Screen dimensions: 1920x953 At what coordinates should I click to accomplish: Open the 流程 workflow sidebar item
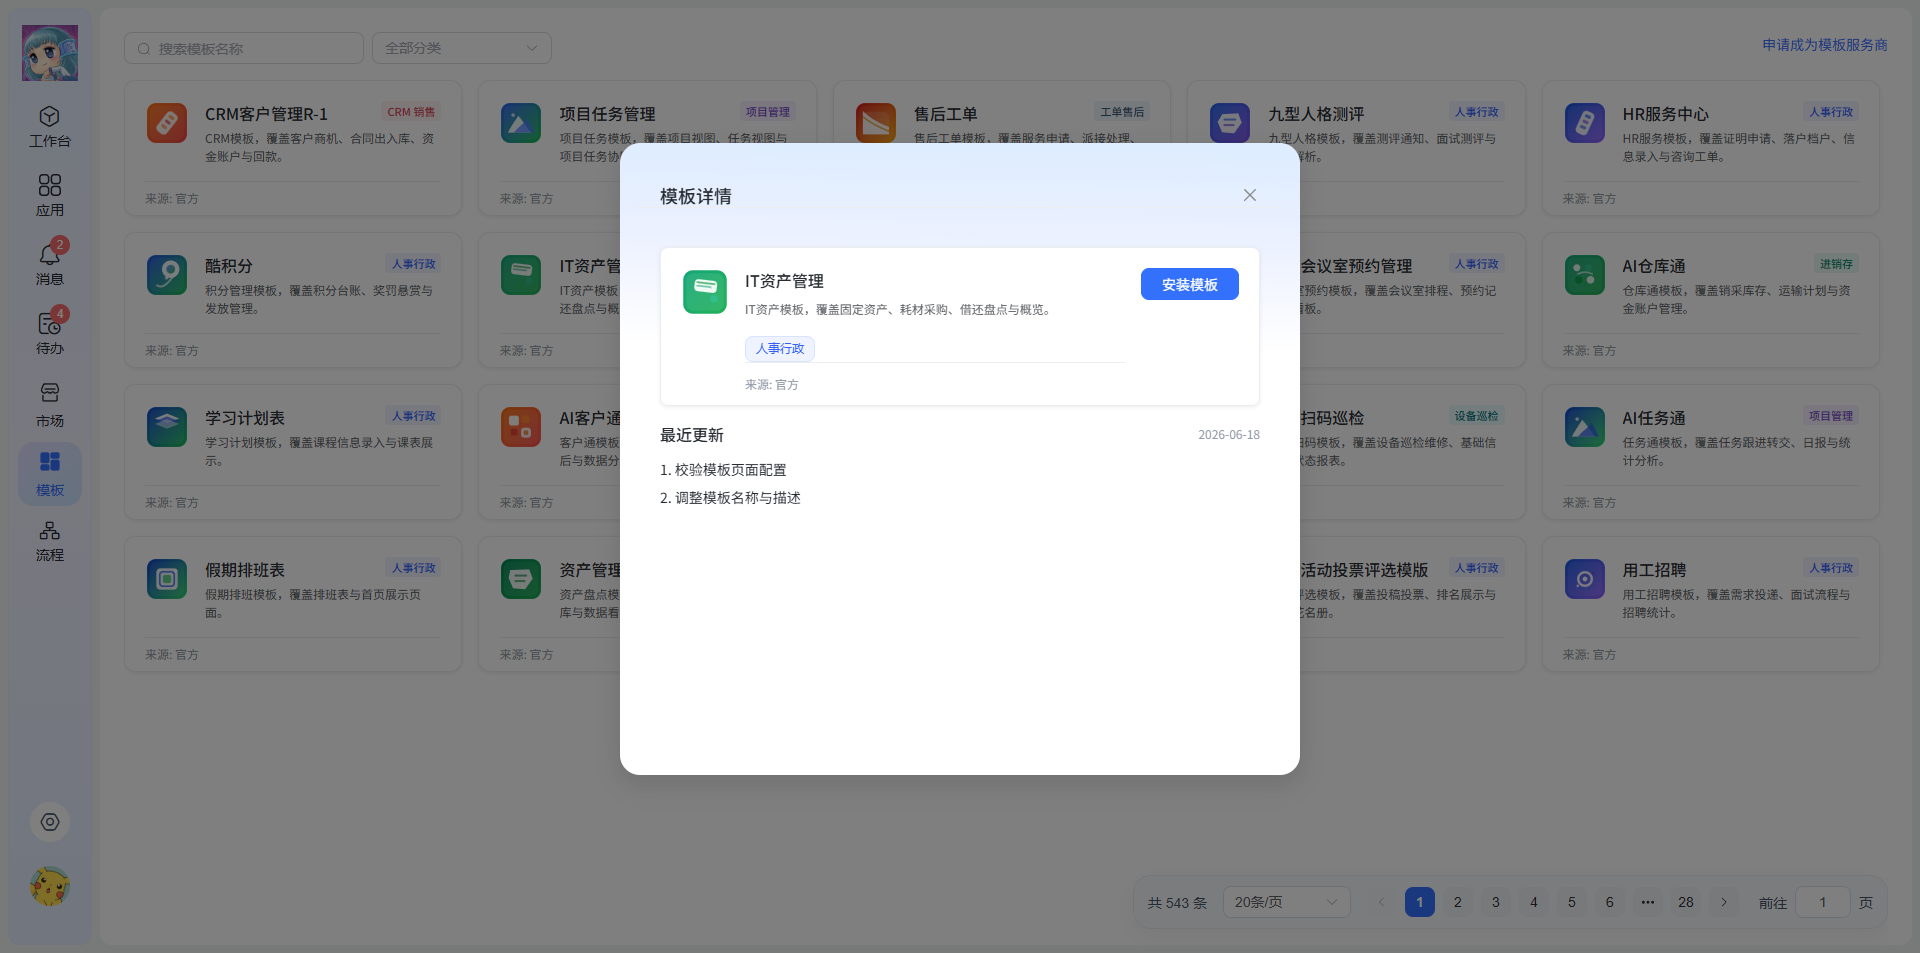[50, 541]
